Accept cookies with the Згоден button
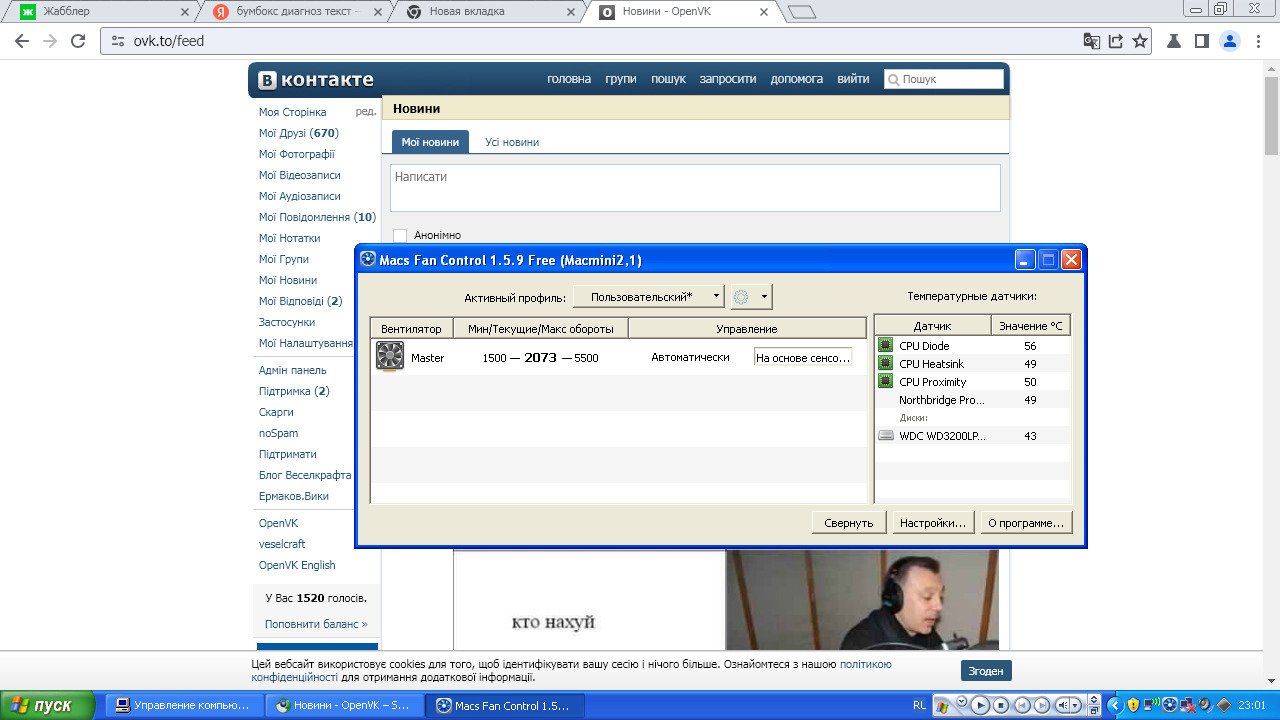Image resolution: width=1280 pixels, height=720 pixels. click(987, 670)
